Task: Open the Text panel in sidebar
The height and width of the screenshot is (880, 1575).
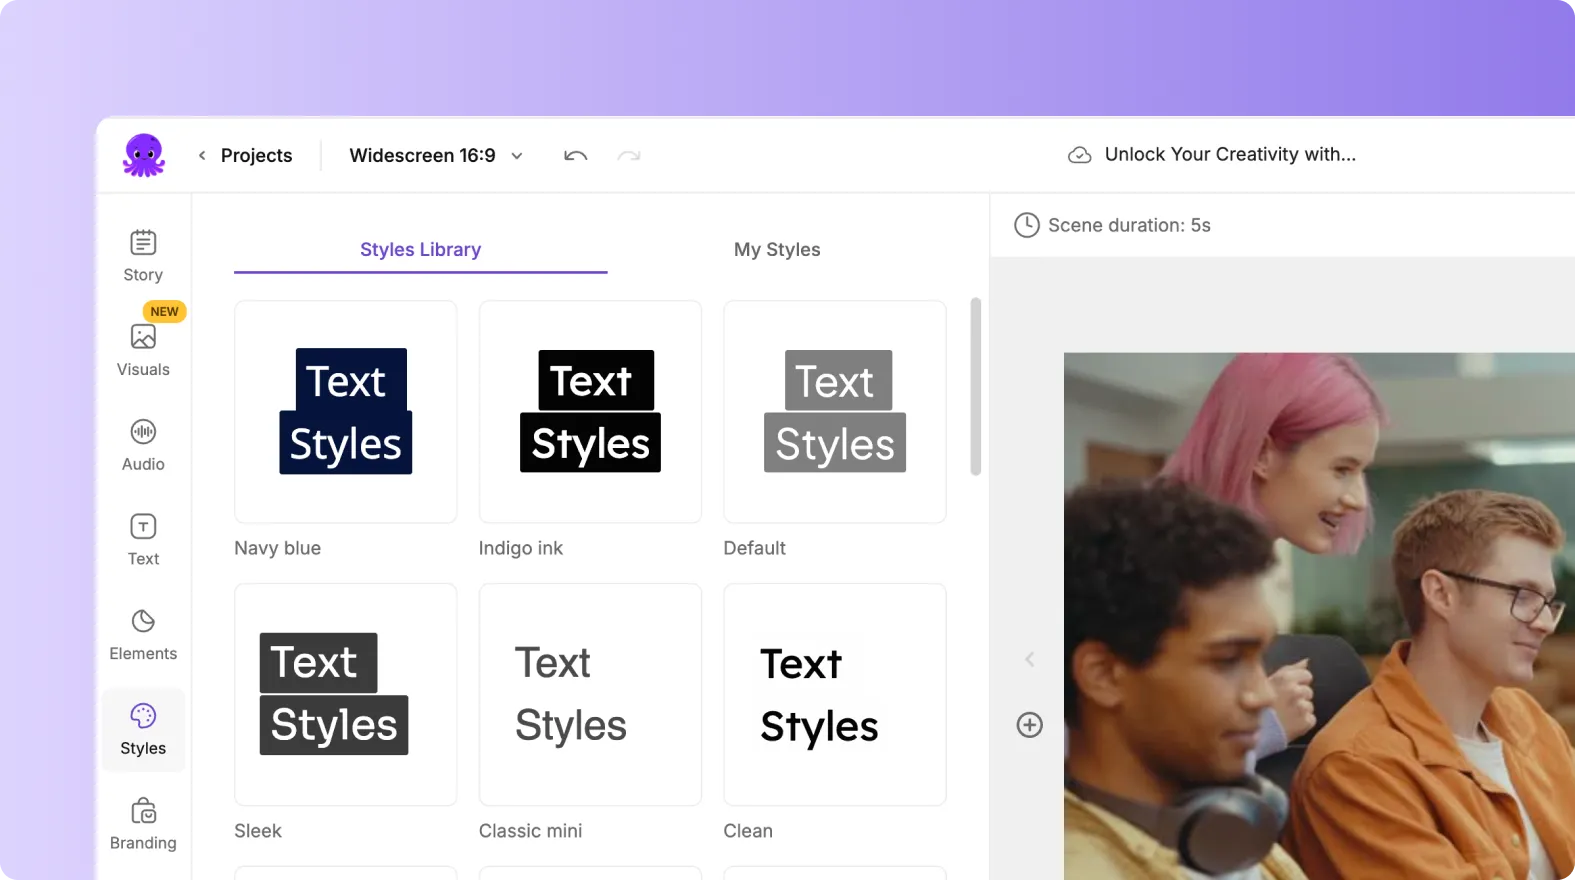Action: [x=143, y=540]
